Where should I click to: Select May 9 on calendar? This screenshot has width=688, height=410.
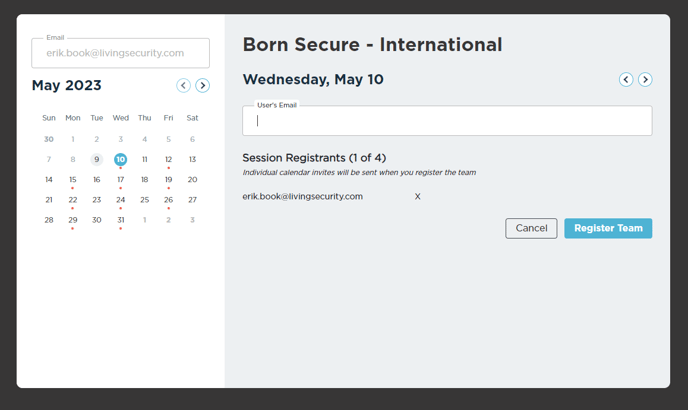[x=97, y=159]
